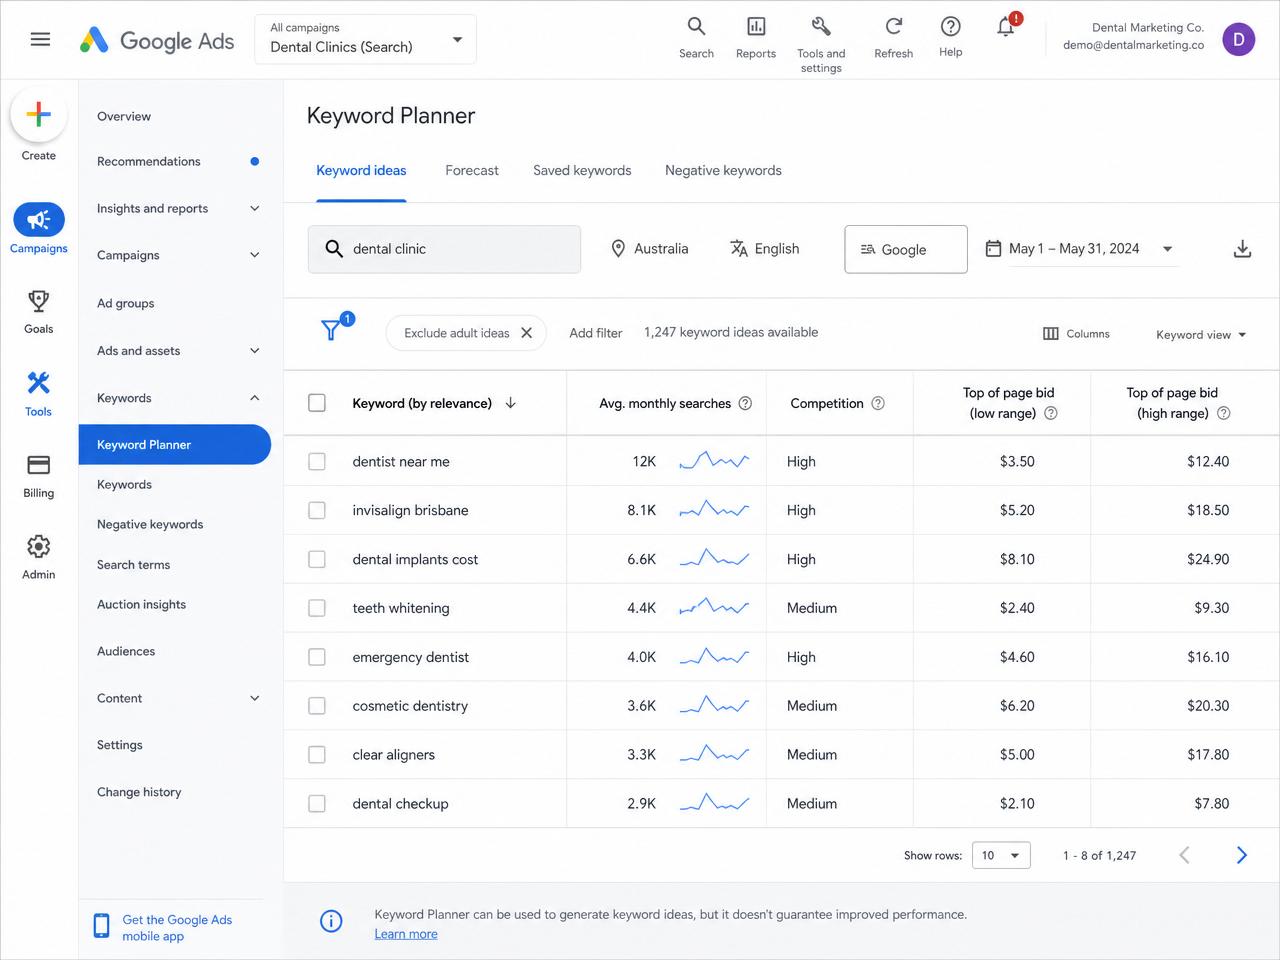Tick the checkbox for invisalign brisbane
The width and height of the screenshot is (1280, 960).
click(x=317, y=510)
